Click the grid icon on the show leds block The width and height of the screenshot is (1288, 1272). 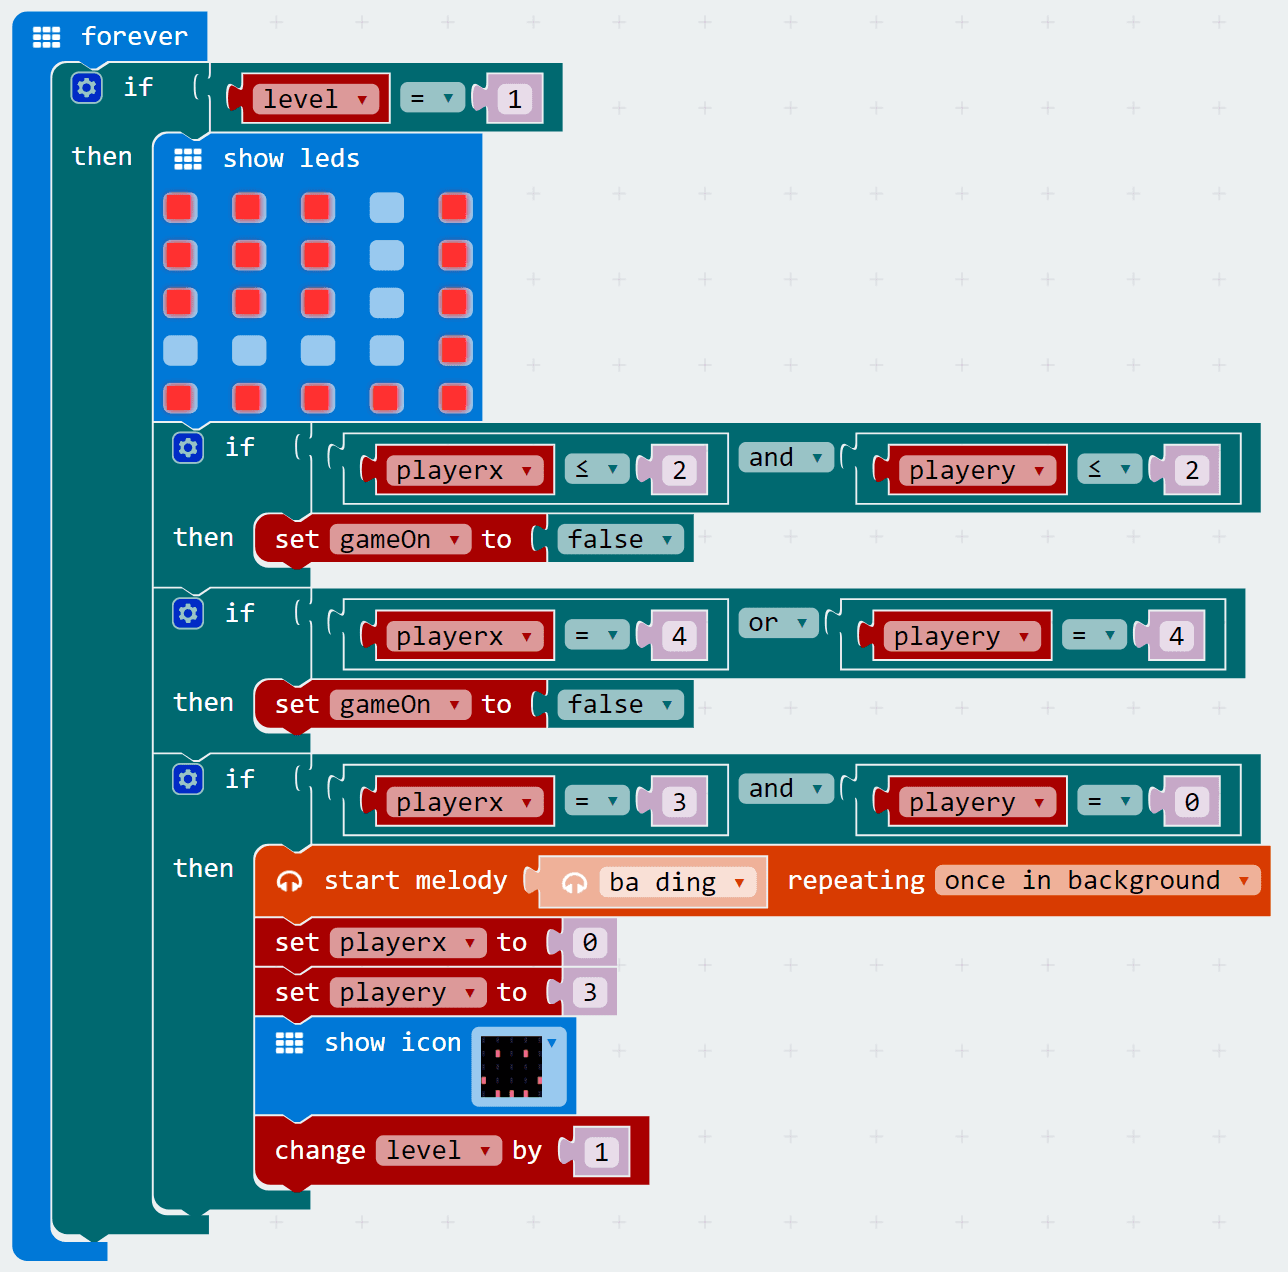(188, 159)
